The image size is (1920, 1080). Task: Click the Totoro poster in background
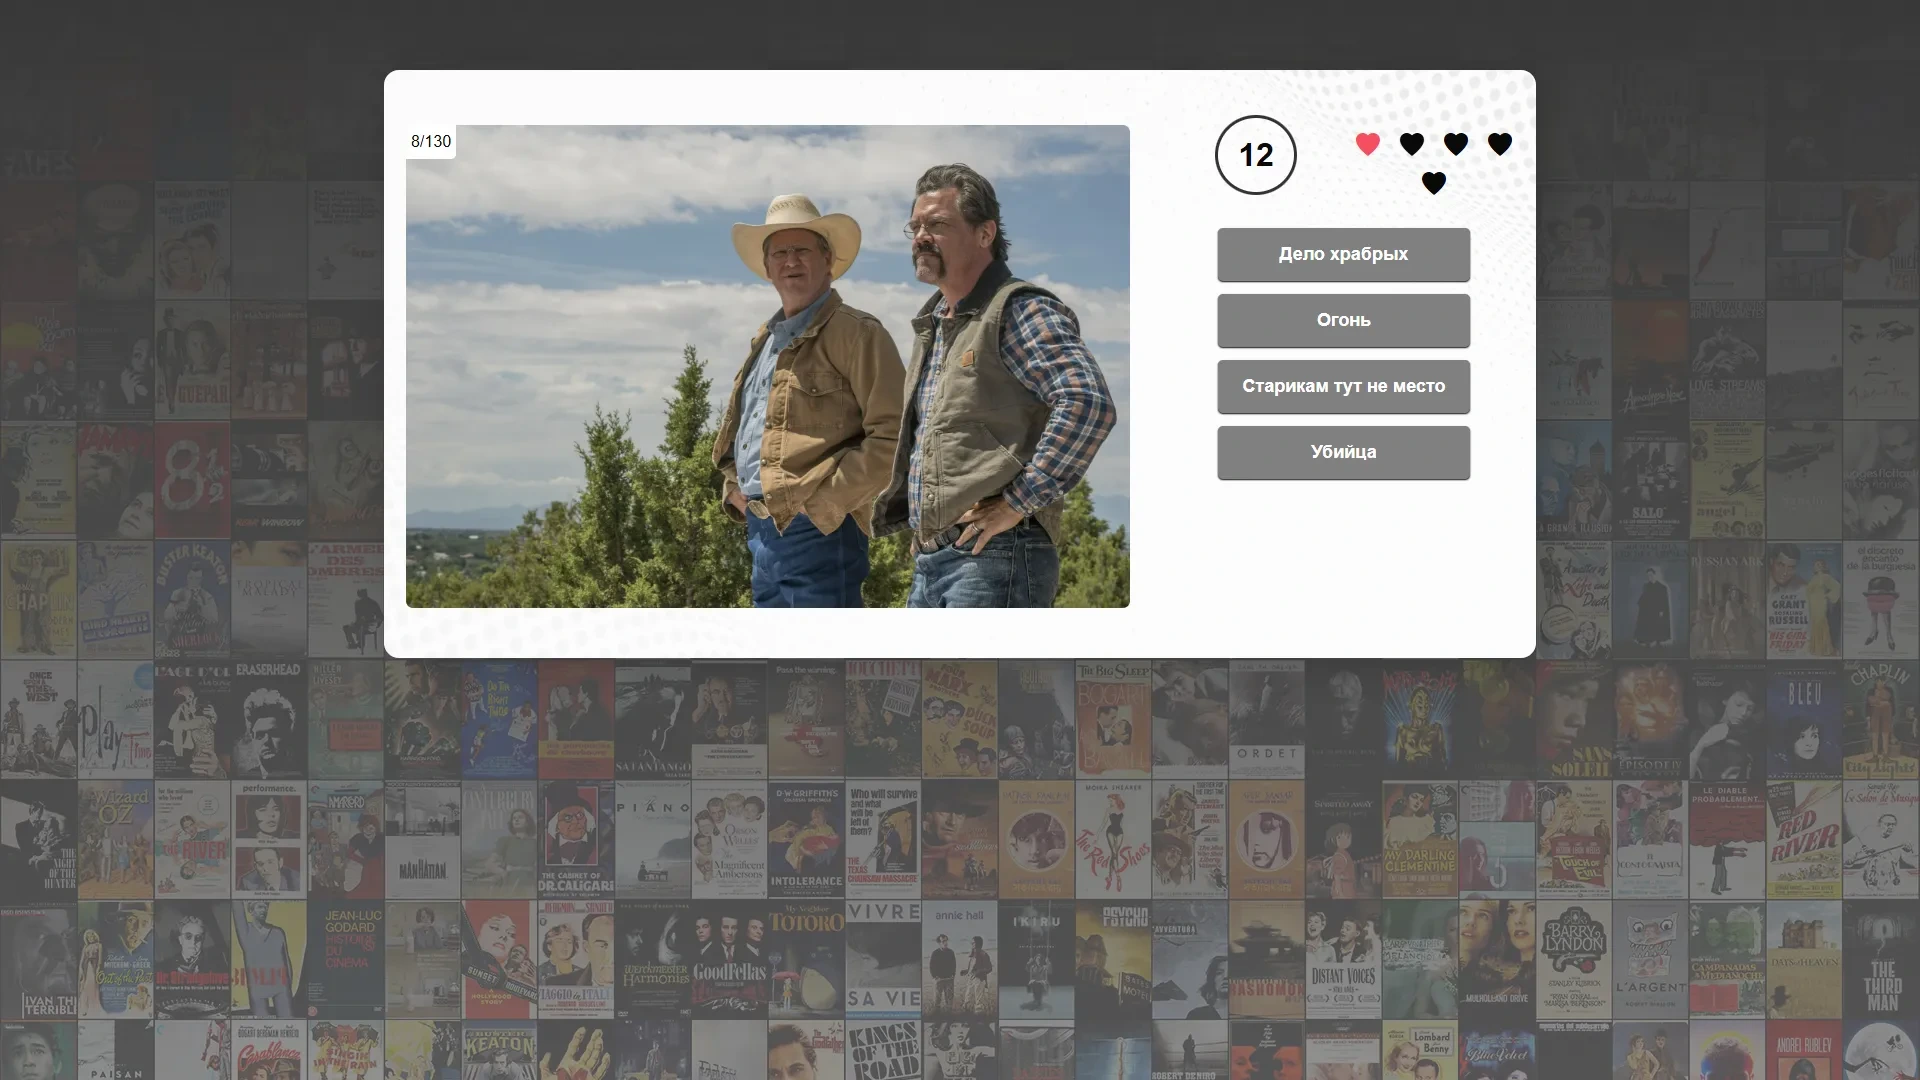[x=806, y=960]
